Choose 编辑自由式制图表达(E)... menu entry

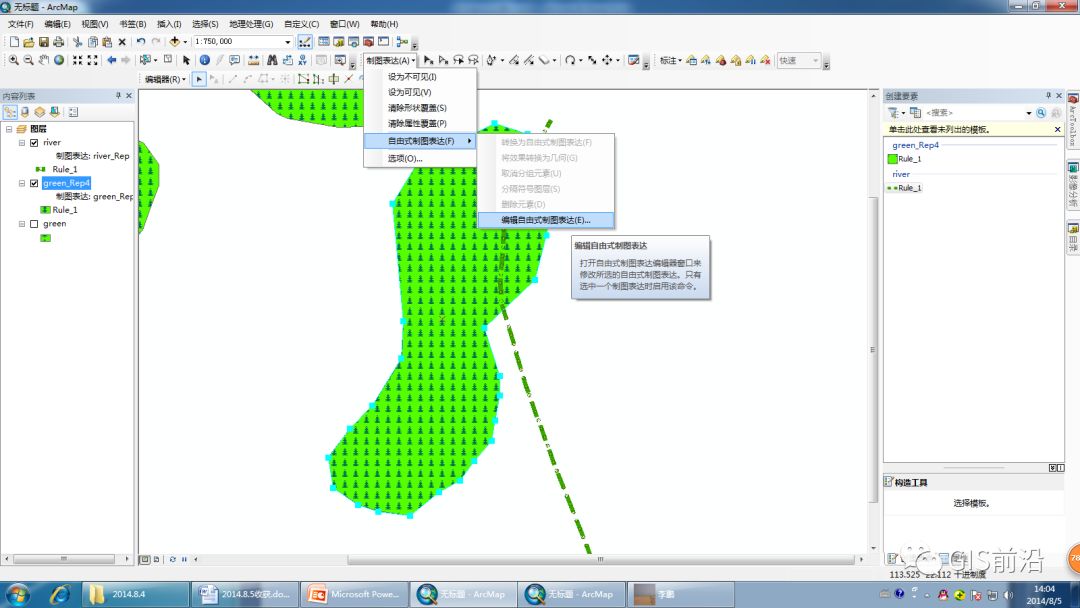point(546,220)
